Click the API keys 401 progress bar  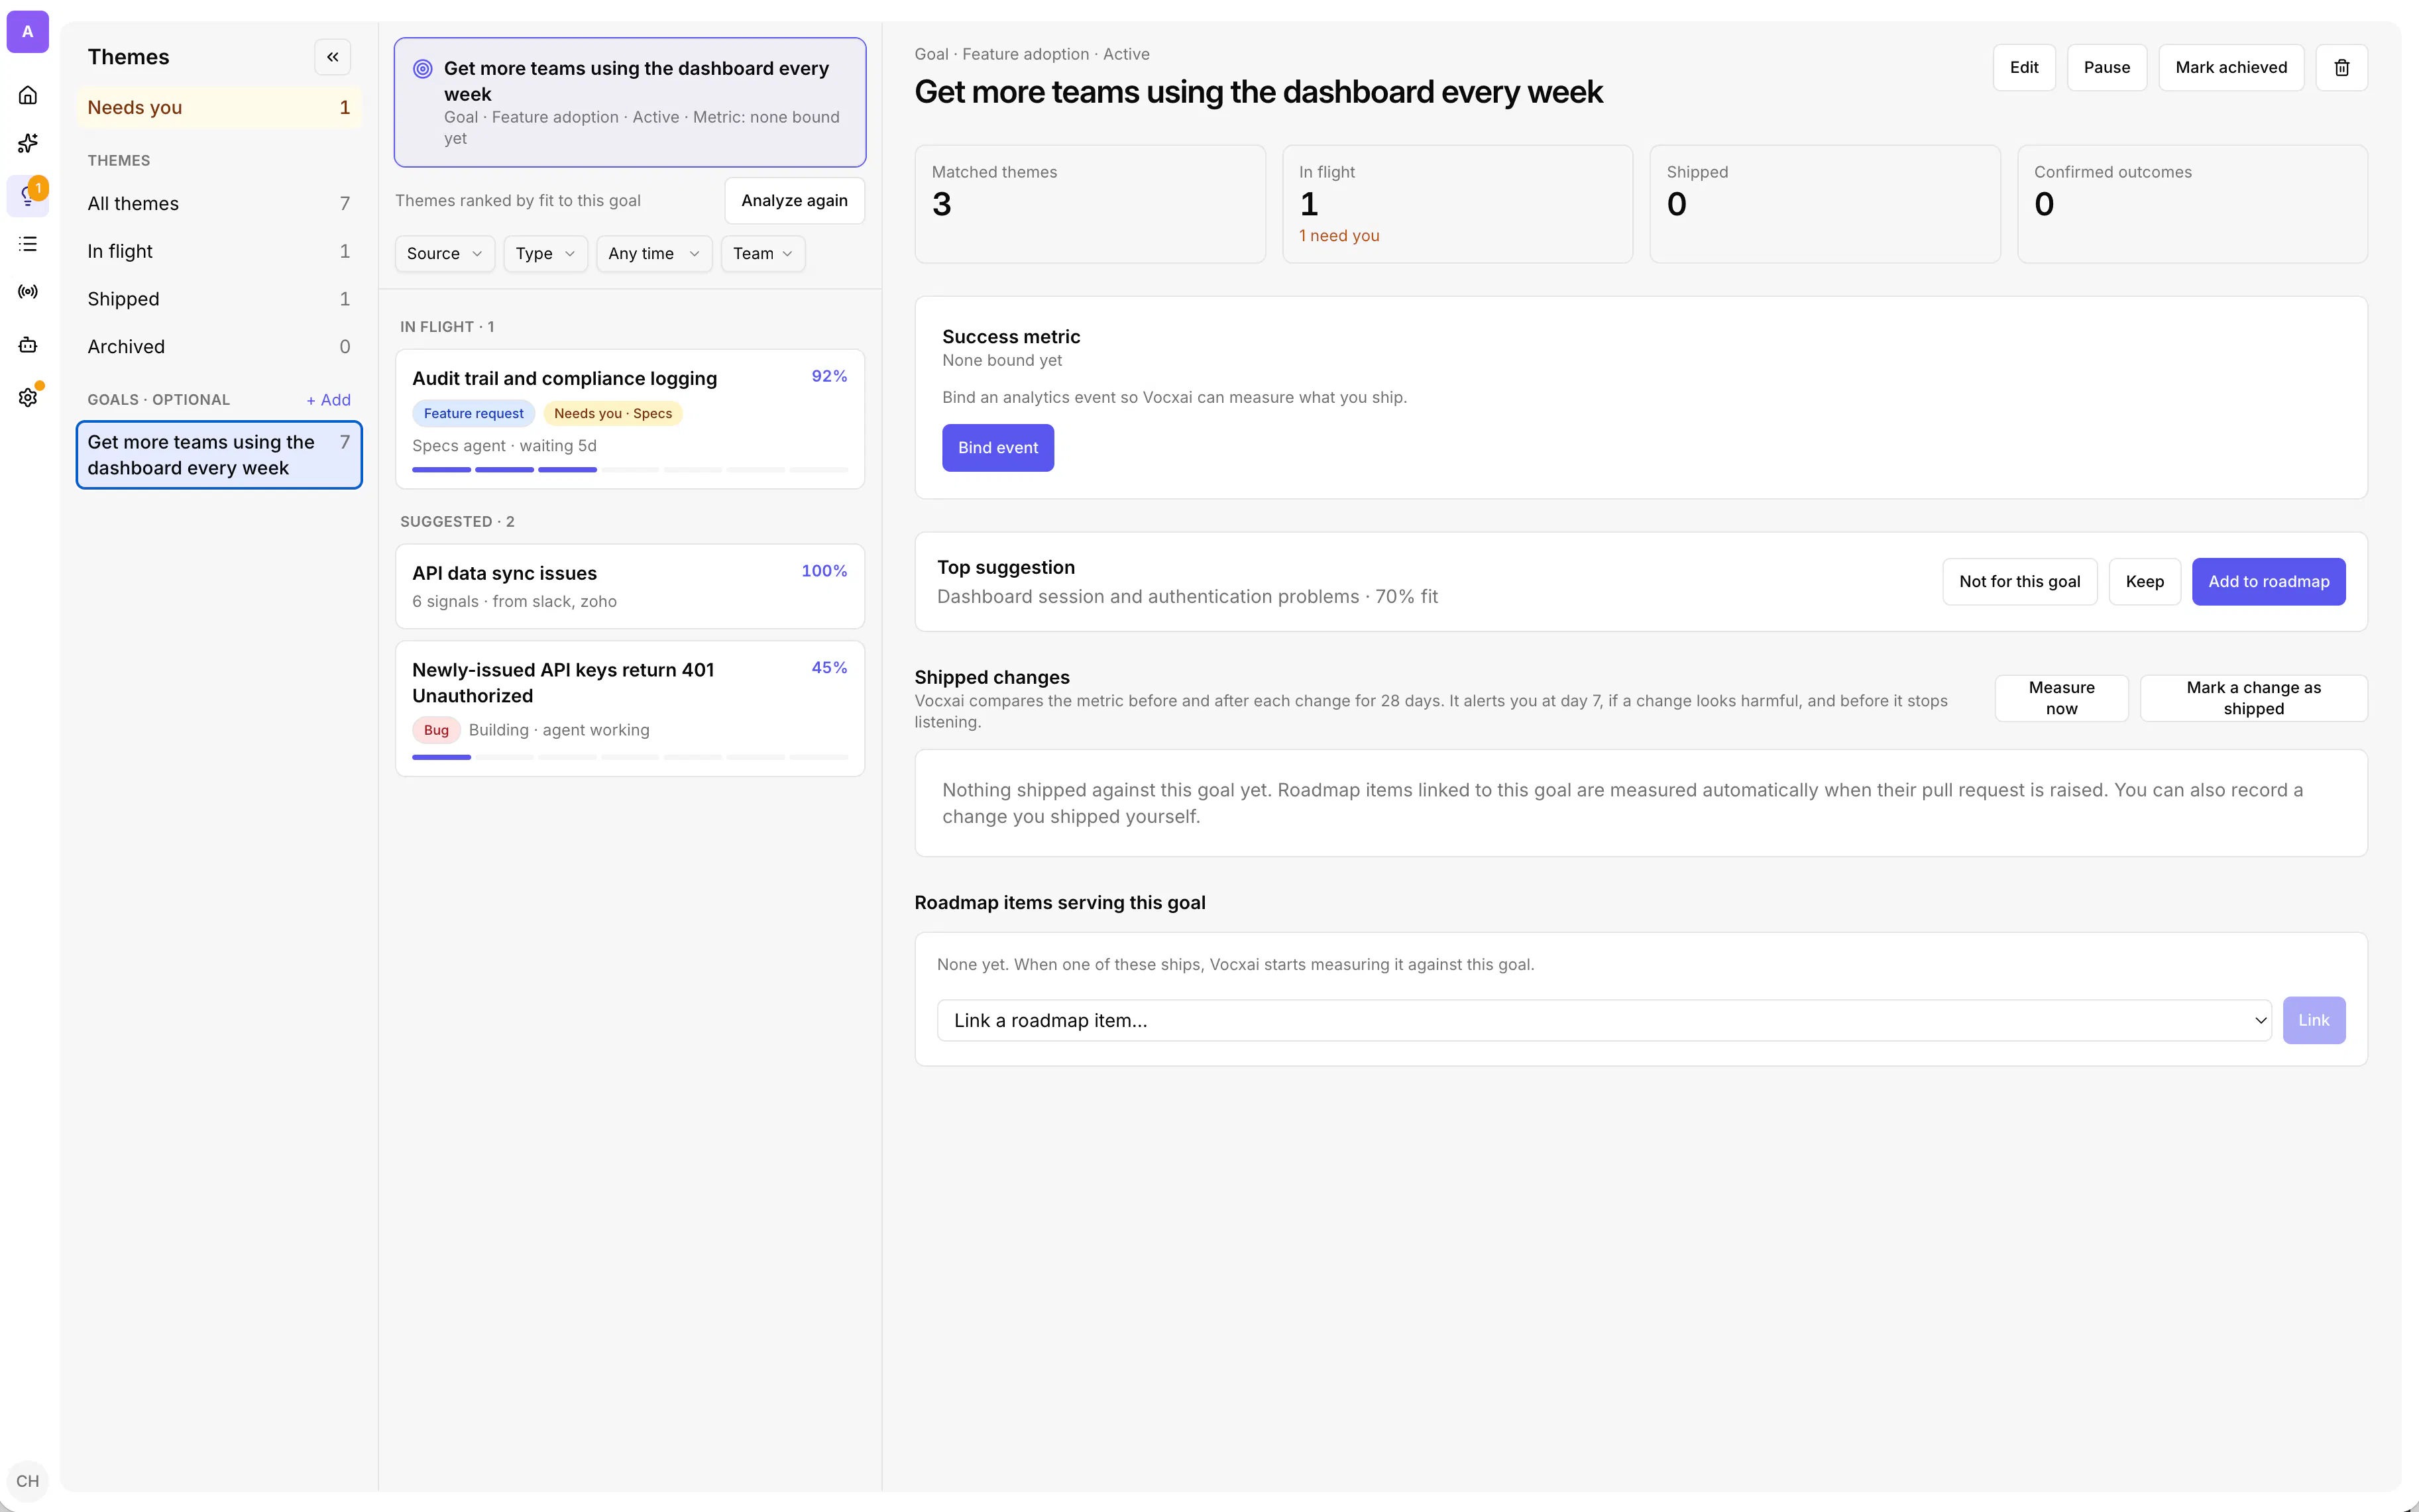(630, 758)
